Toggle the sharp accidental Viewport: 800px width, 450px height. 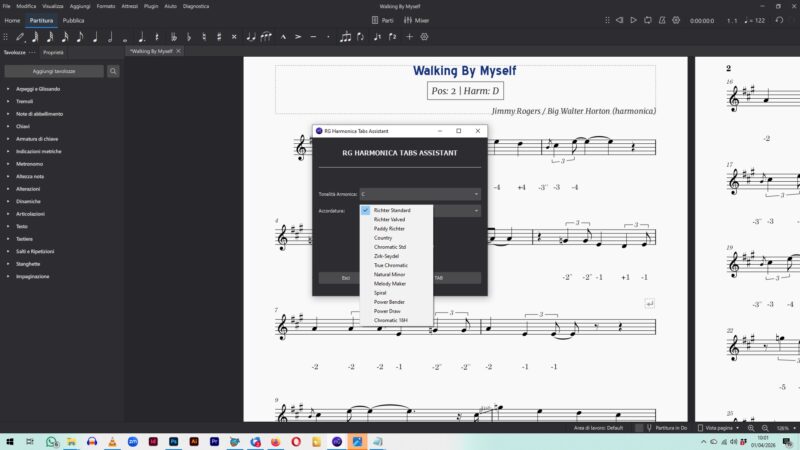(x=219, y=37)
